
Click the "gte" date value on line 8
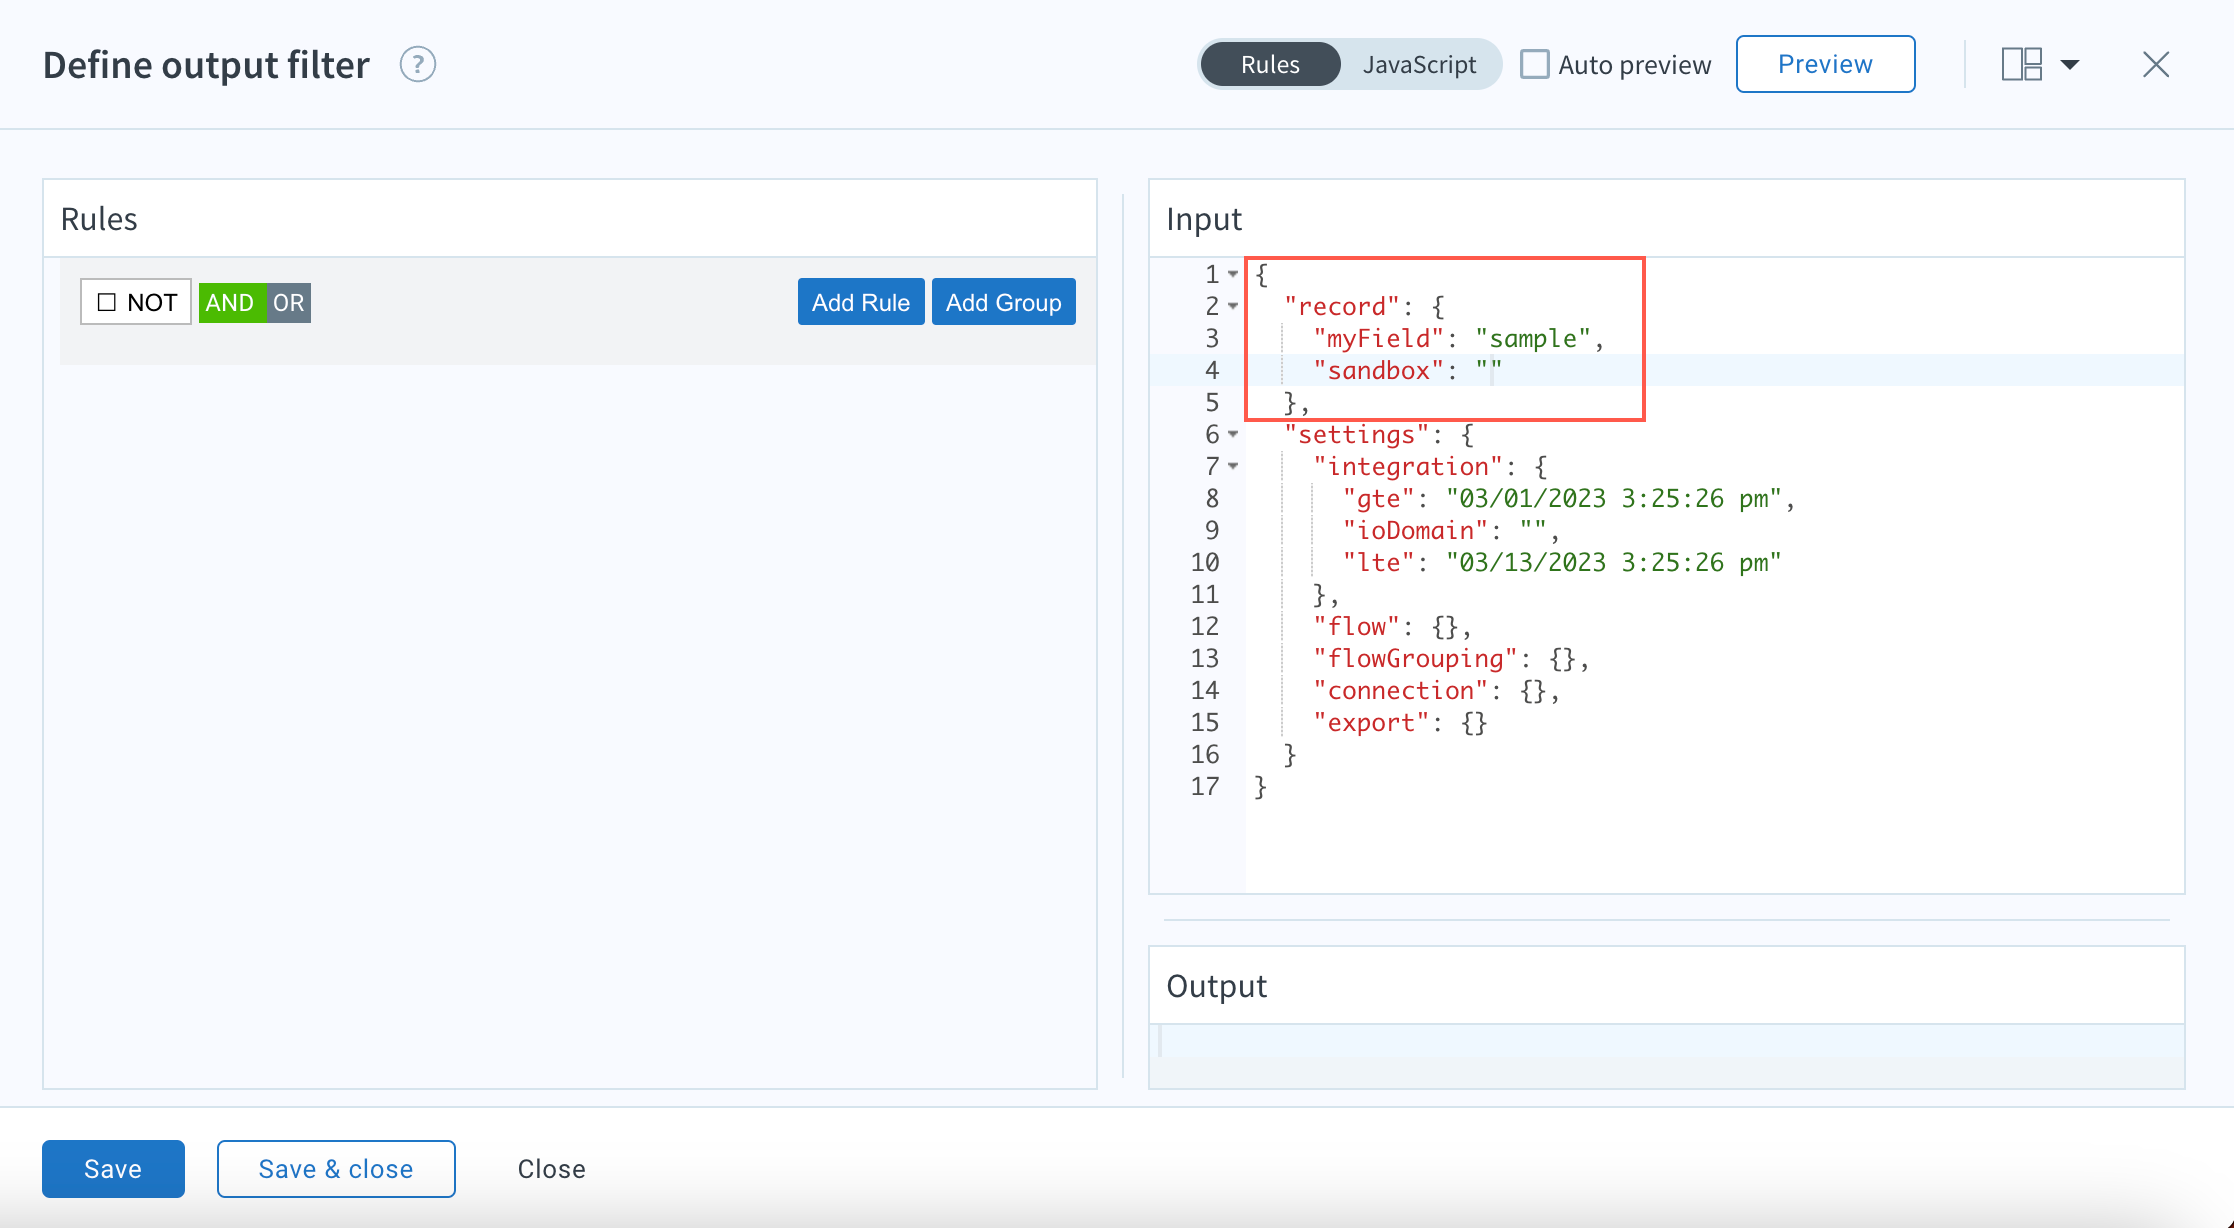coord(1614,498)
